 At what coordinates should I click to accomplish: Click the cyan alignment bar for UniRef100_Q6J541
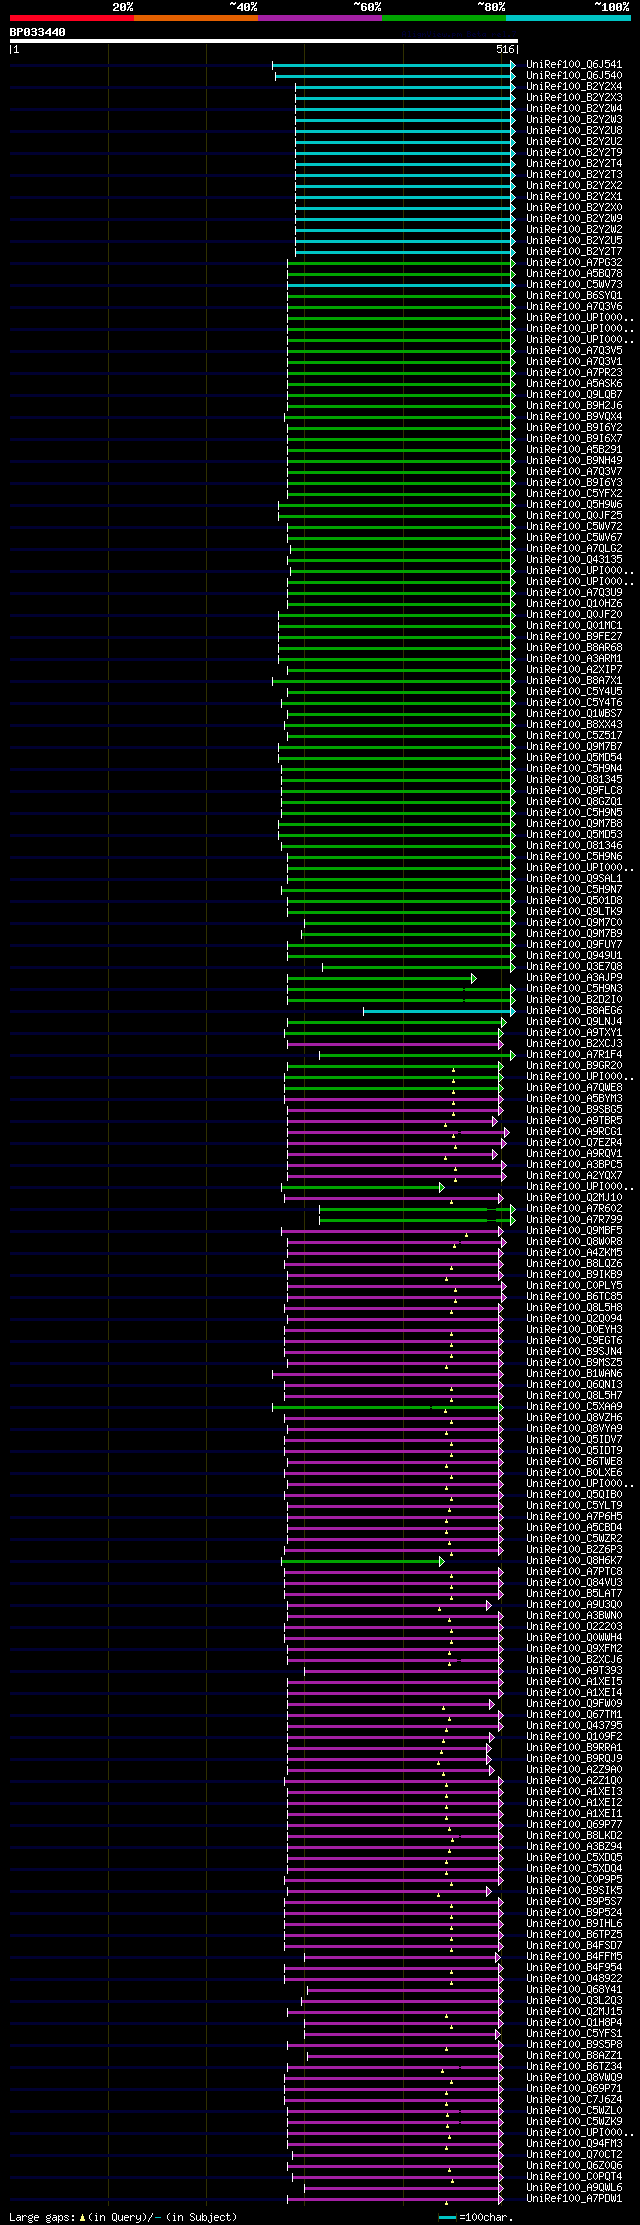pyautogui.click(x=394, y=65)
